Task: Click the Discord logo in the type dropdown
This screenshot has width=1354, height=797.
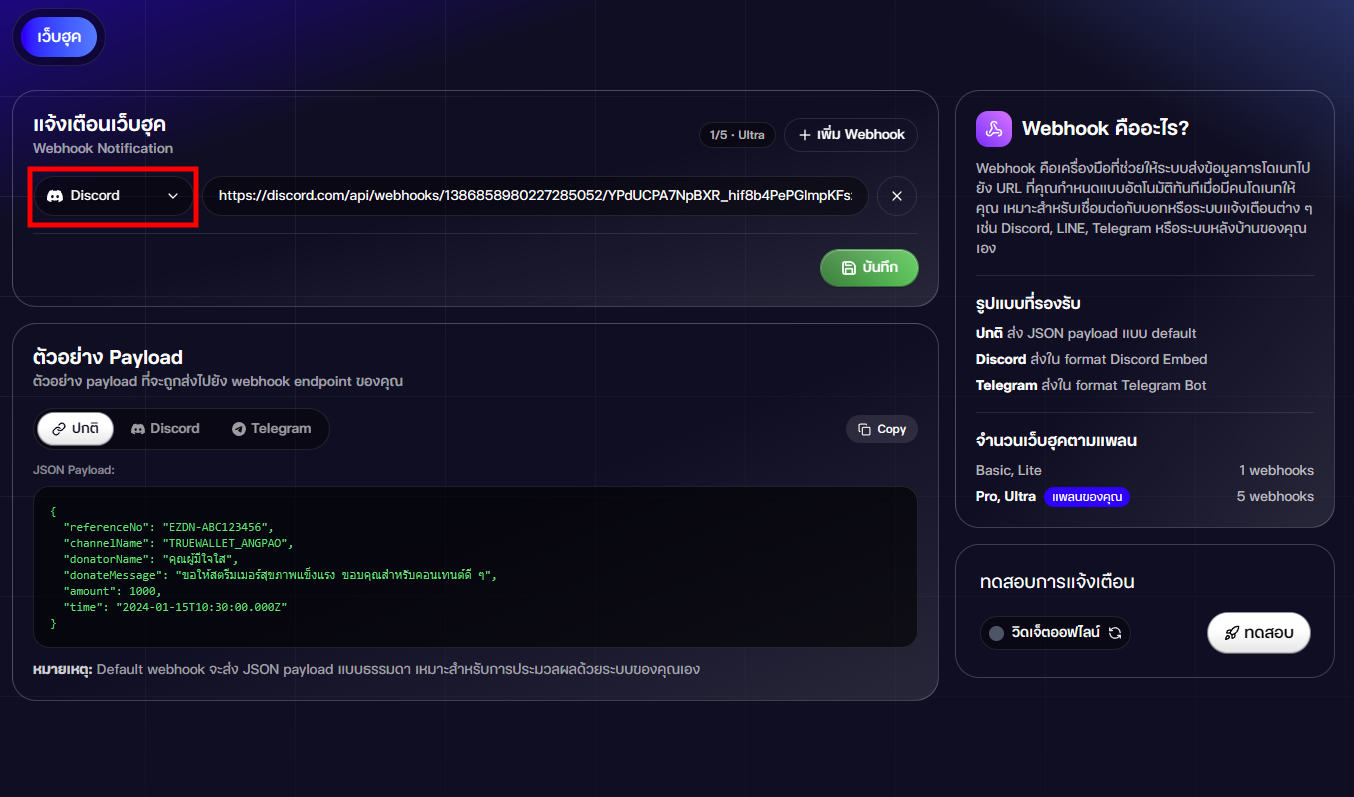Action: pyautogui.click(x=56, y=196)
